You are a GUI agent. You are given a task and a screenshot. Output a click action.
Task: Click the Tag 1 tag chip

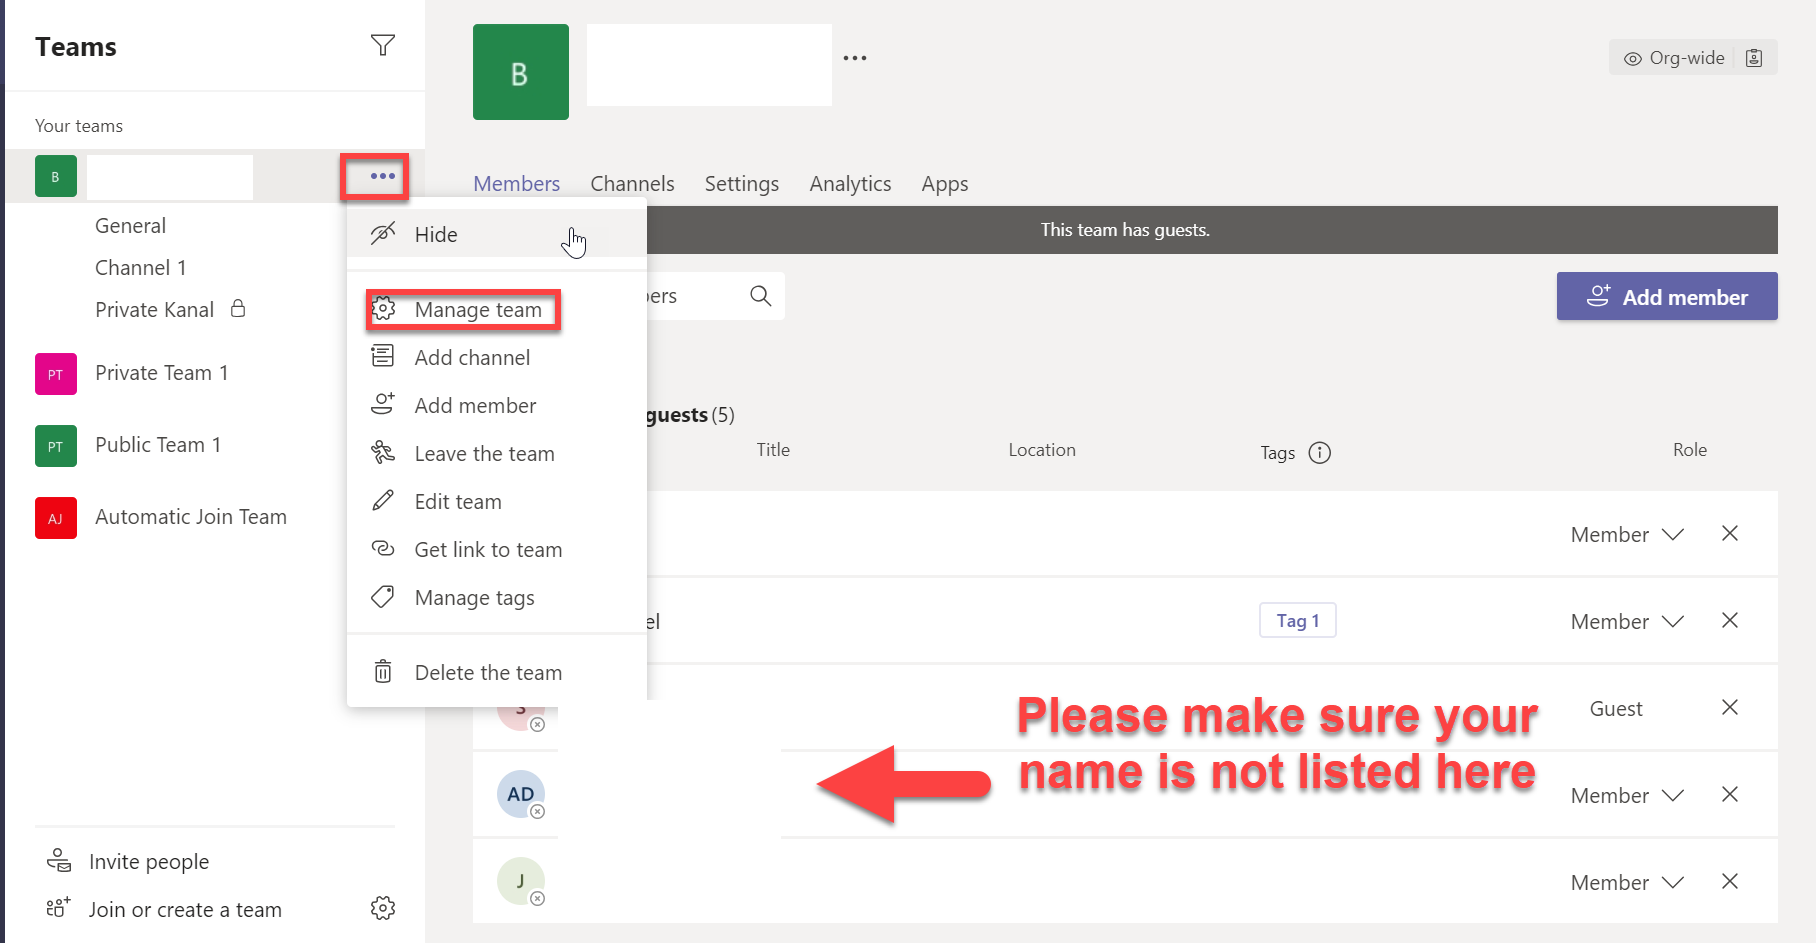(x=1298, y=621)
